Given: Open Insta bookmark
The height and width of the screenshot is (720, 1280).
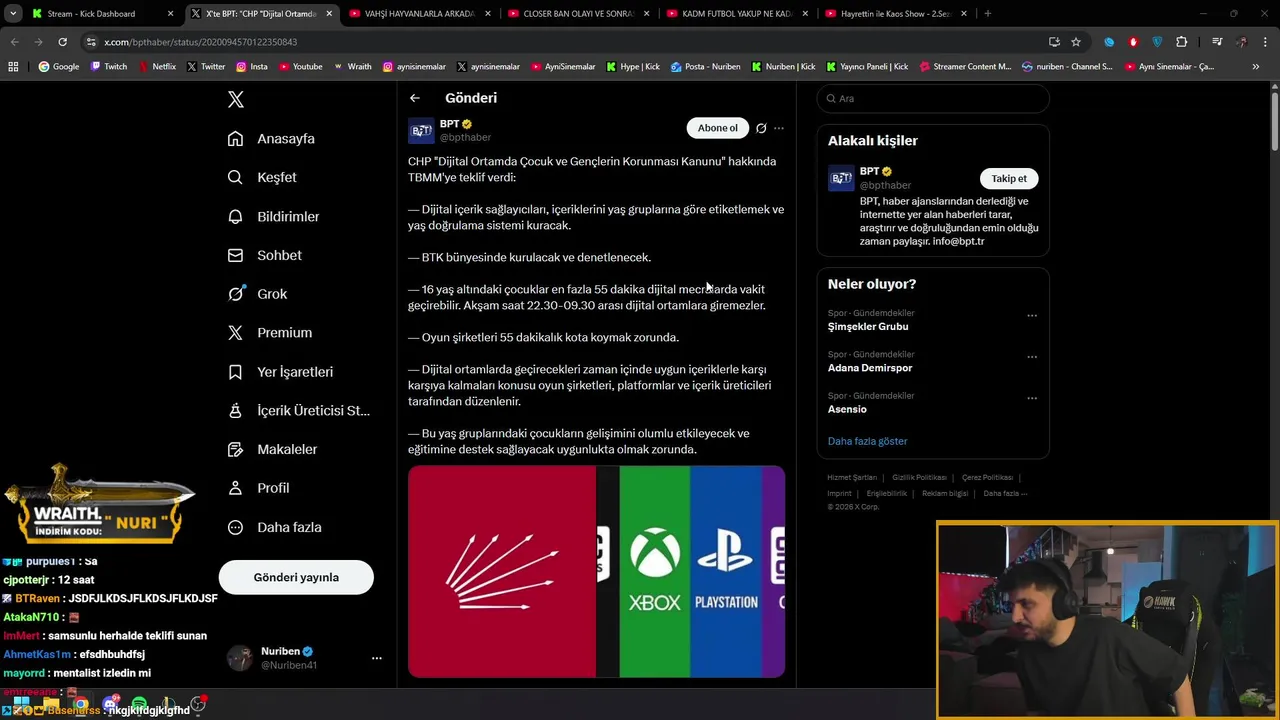Looking at the screenshot, I should 252,66.
